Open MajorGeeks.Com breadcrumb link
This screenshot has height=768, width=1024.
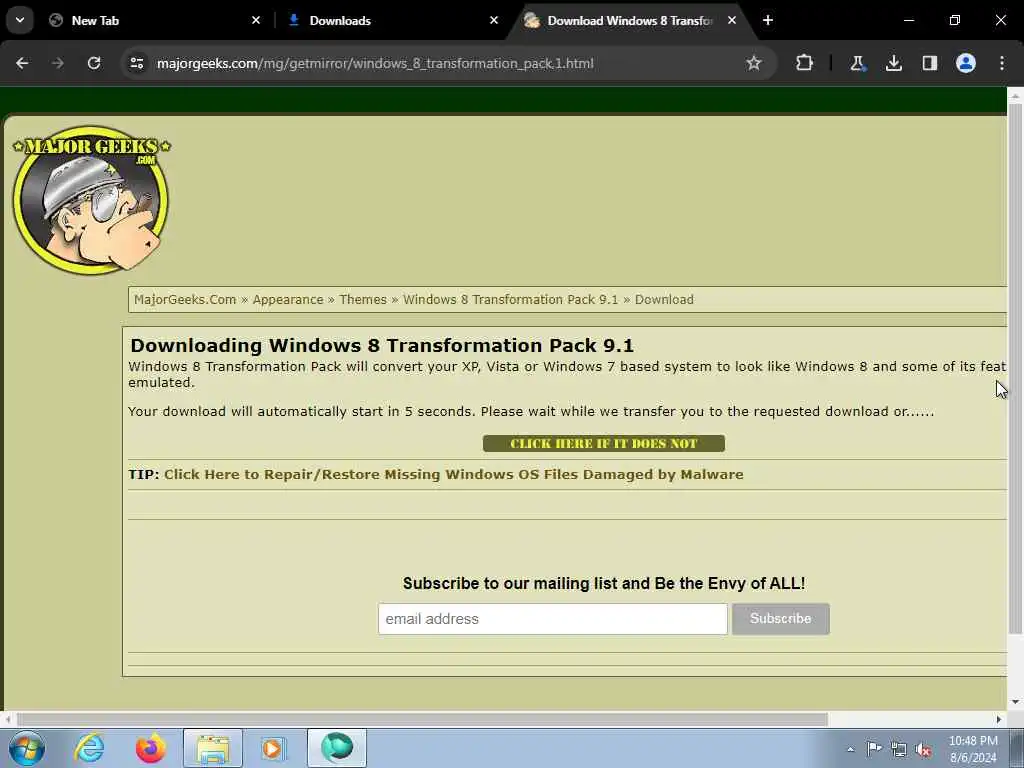pos(185,300)
